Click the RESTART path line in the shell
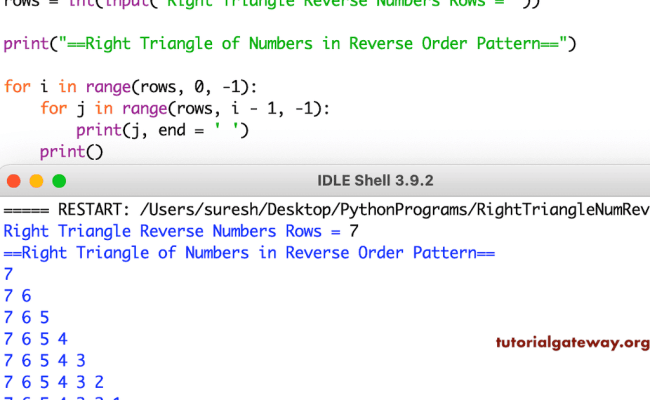The image size is (650, 400). click(327, 210)
